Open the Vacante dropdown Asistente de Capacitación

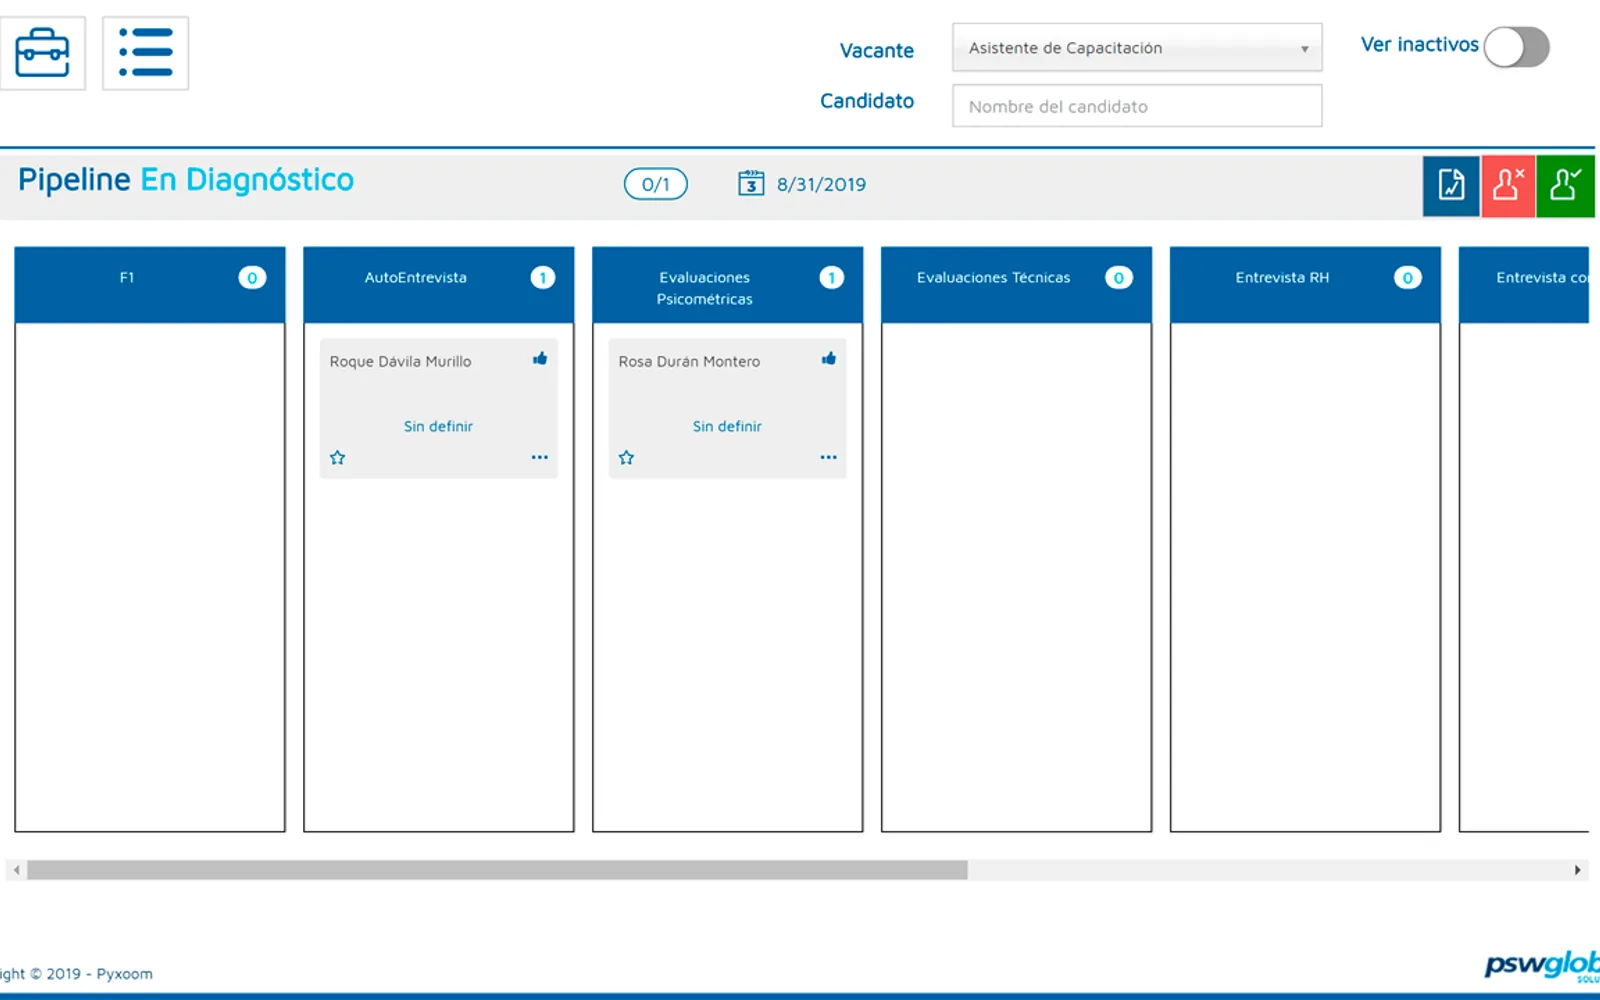coord(1137,48)
